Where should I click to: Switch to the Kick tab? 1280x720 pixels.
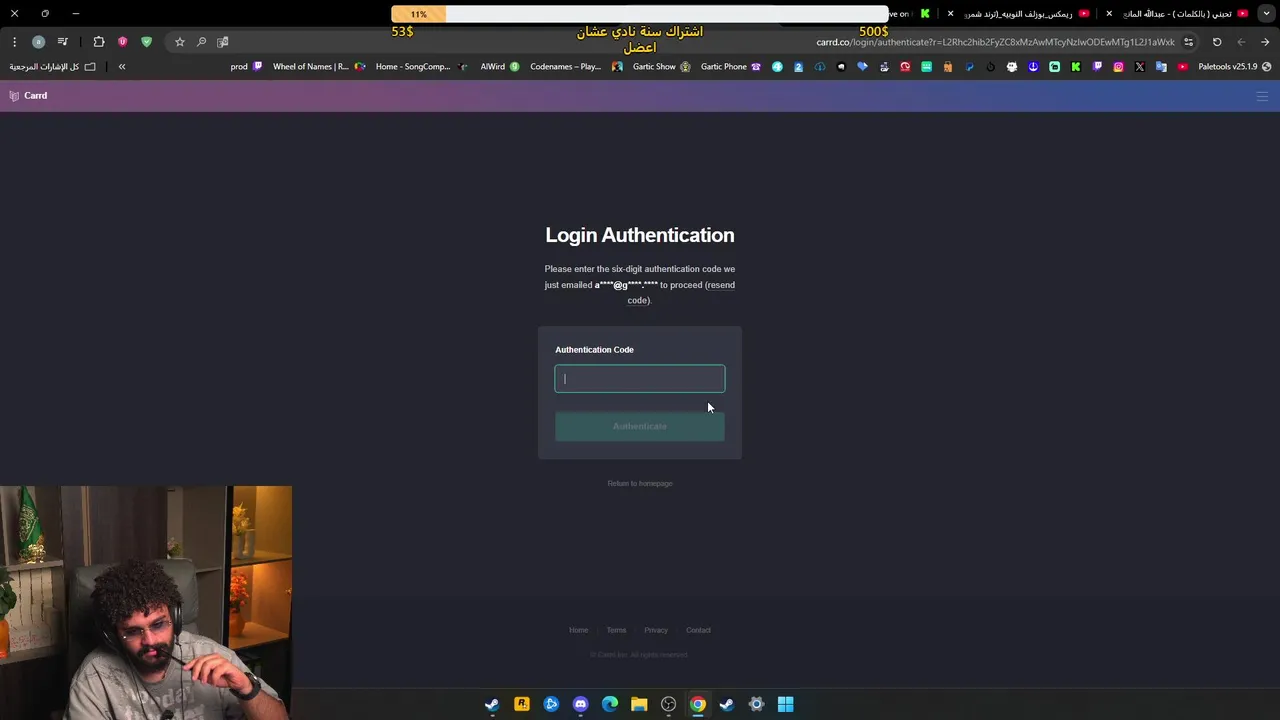point(912,14)
